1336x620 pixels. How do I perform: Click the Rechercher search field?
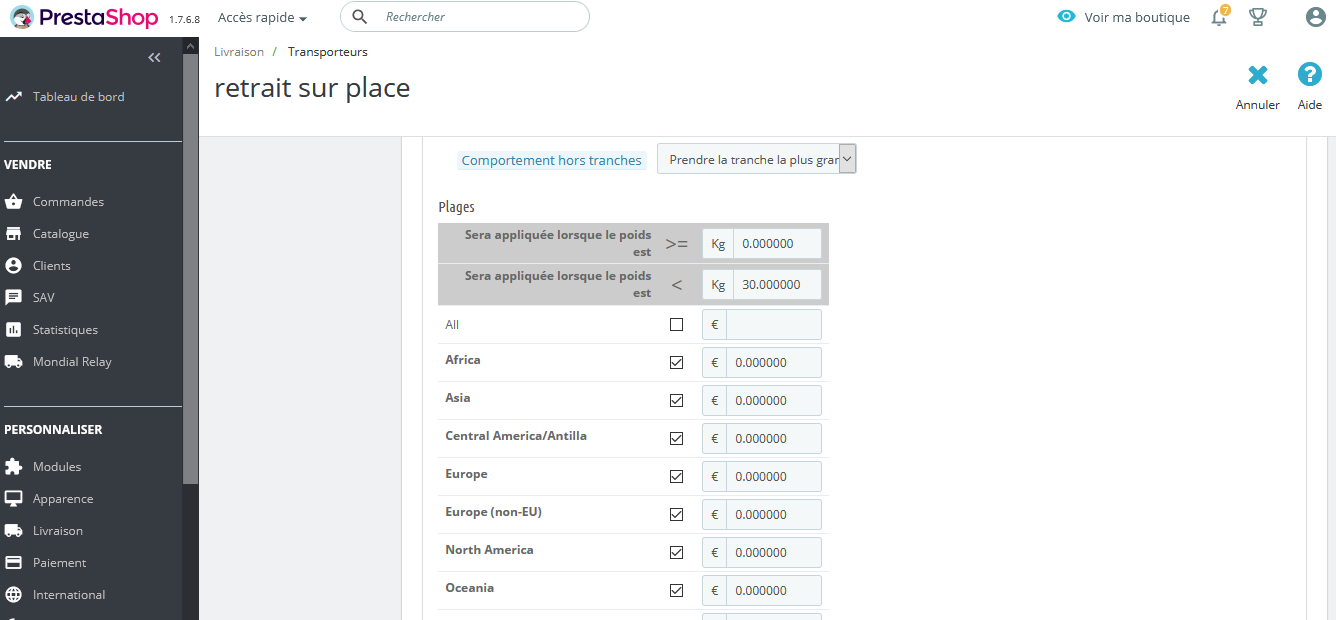pos(480,17)
